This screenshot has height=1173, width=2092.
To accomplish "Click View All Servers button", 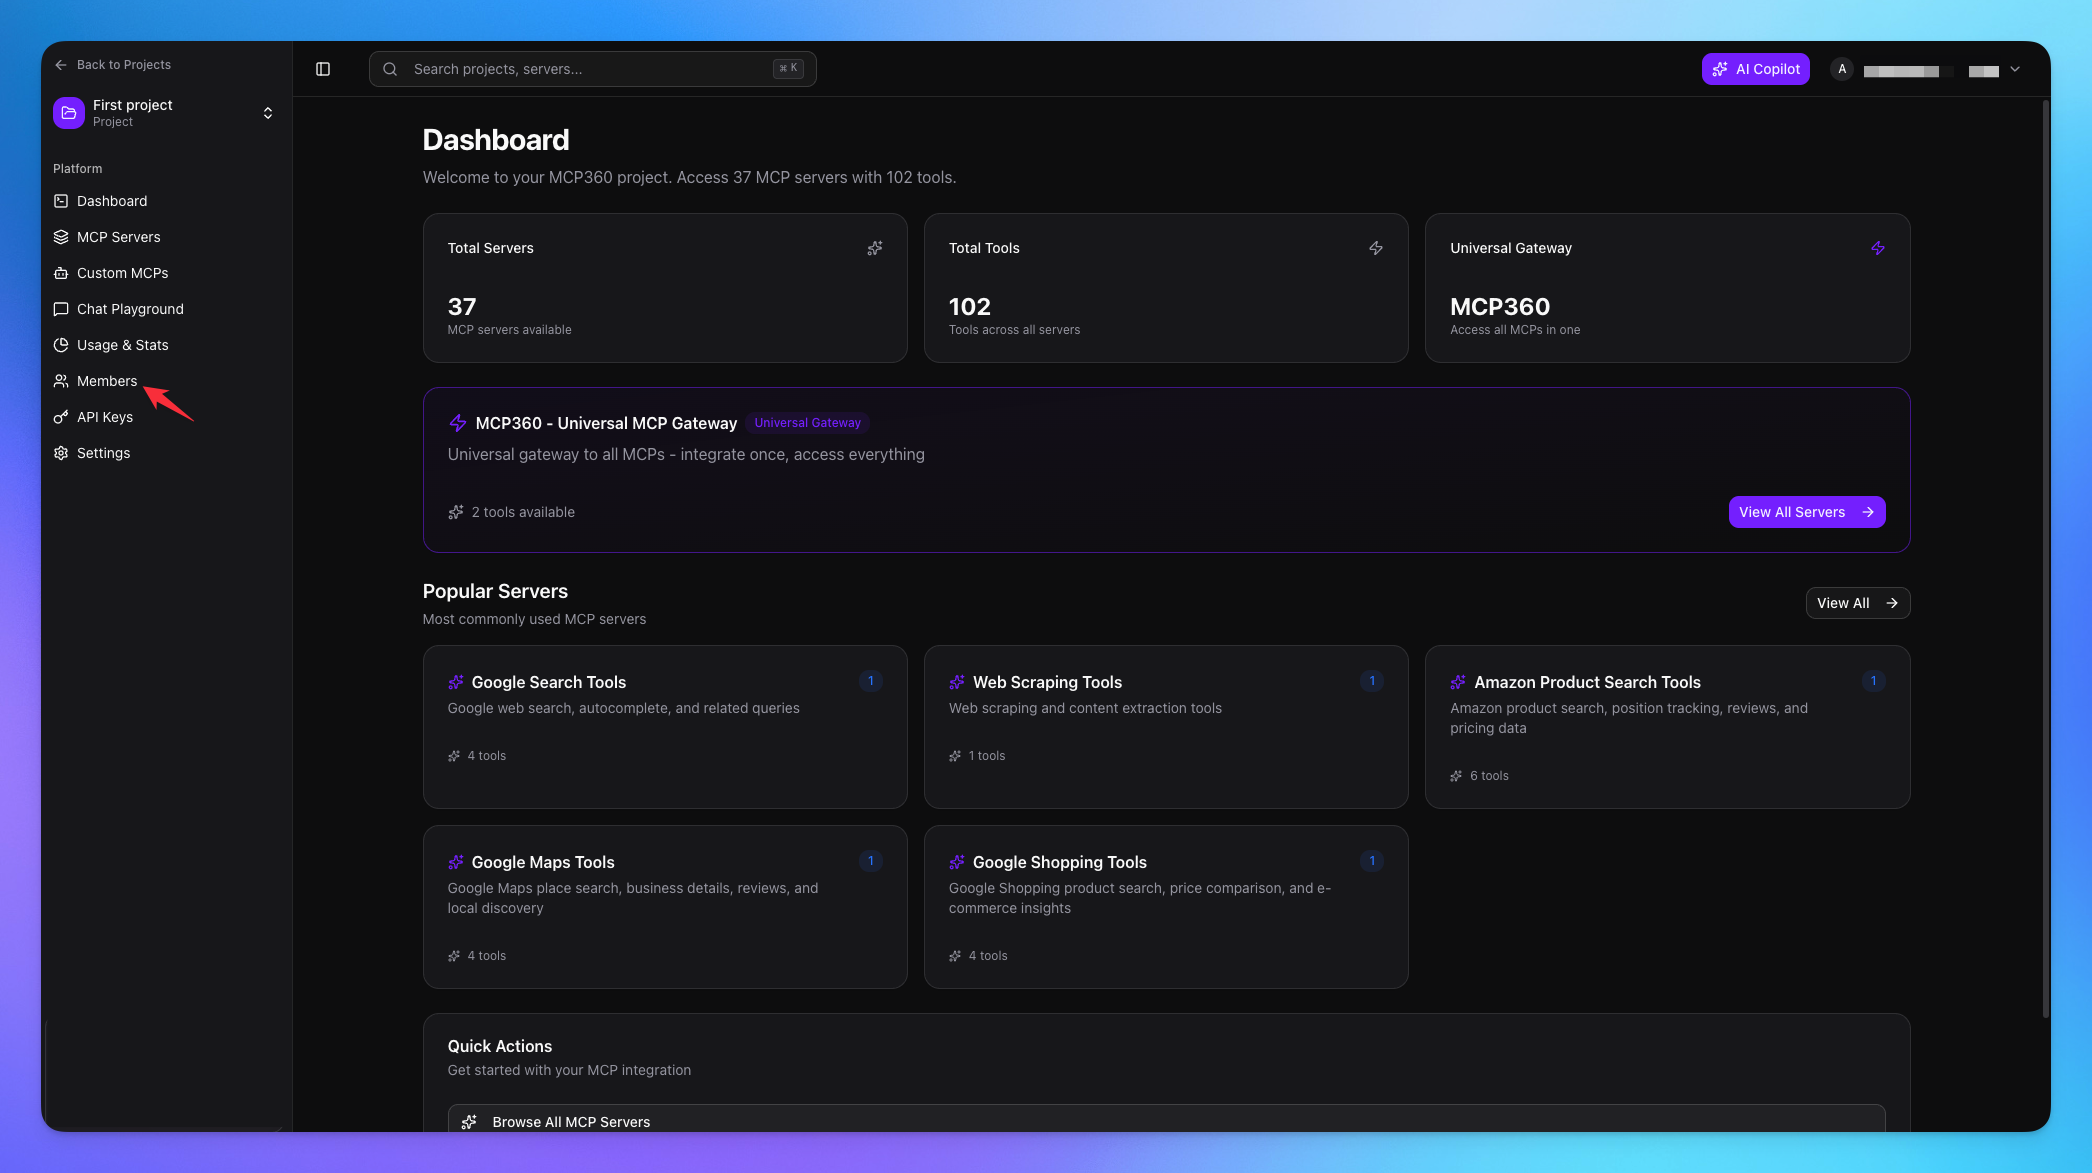I will (1806, 511).
